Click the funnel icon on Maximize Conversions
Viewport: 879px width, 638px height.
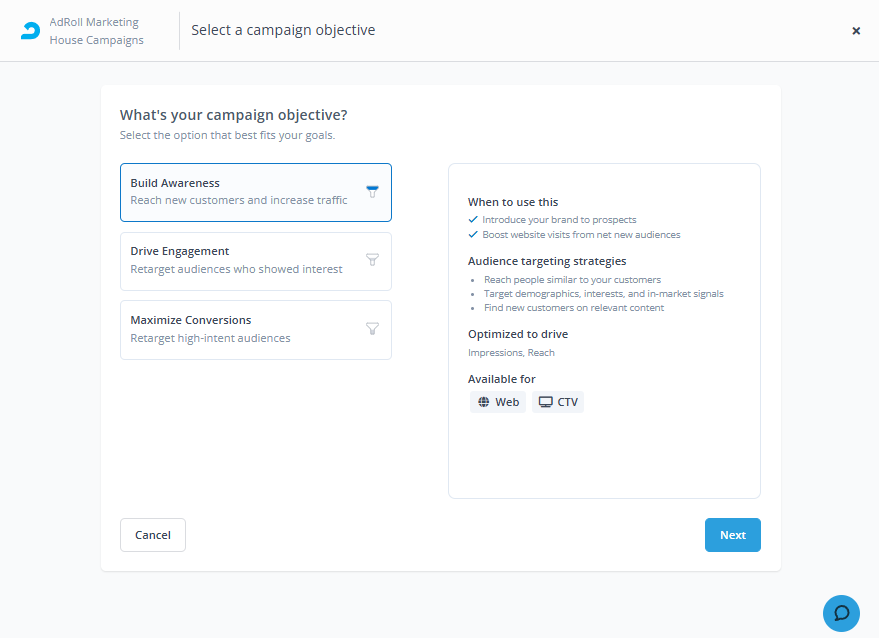(x=372, y=329)
